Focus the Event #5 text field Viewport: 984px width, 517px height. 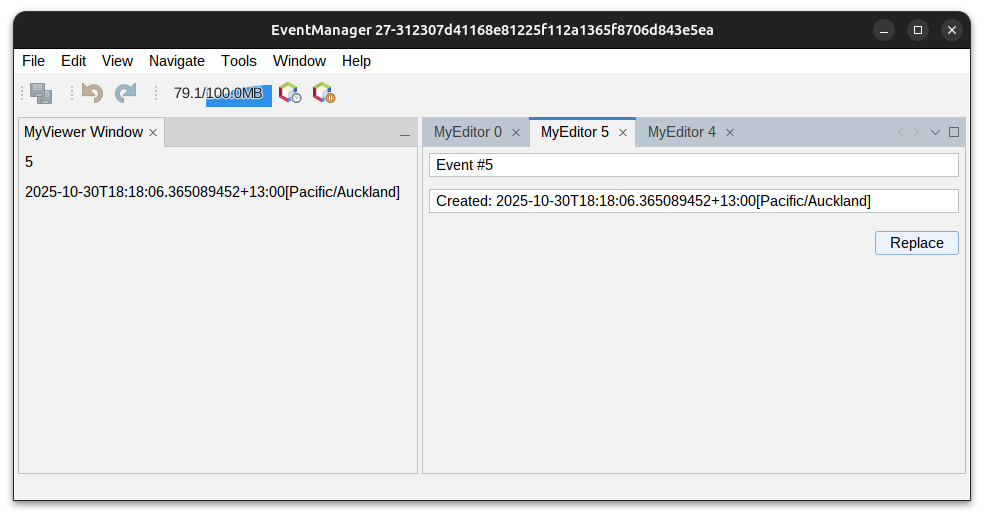tap(693, 165)
